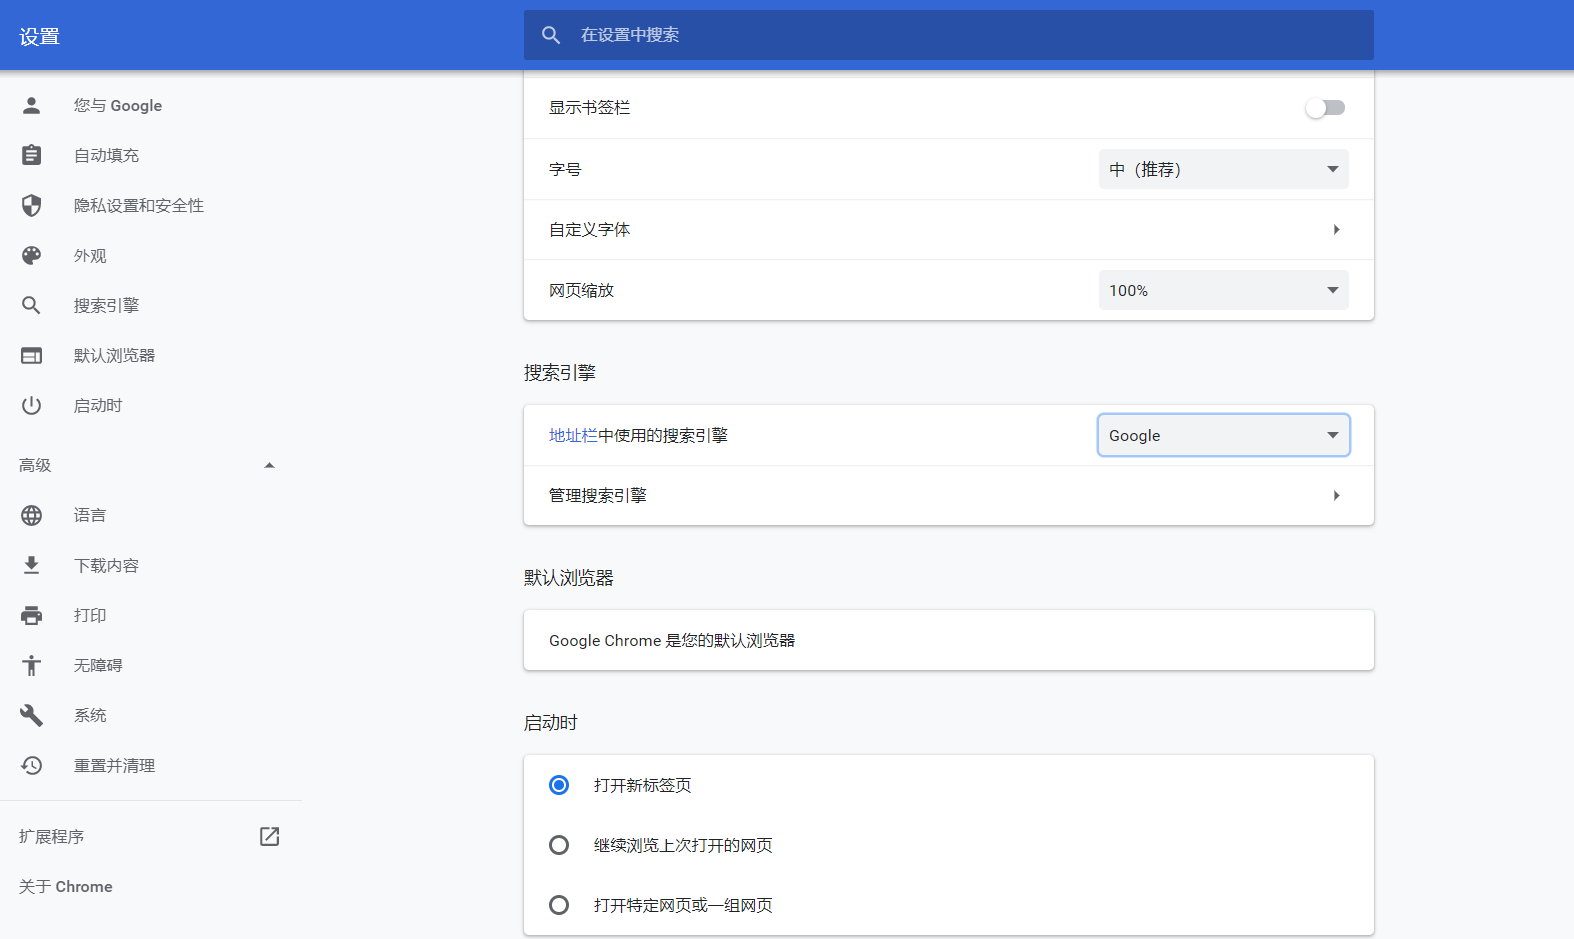Click the person icon beside 您与 Google
1574x939 pixels.
[x=32, y=105]
